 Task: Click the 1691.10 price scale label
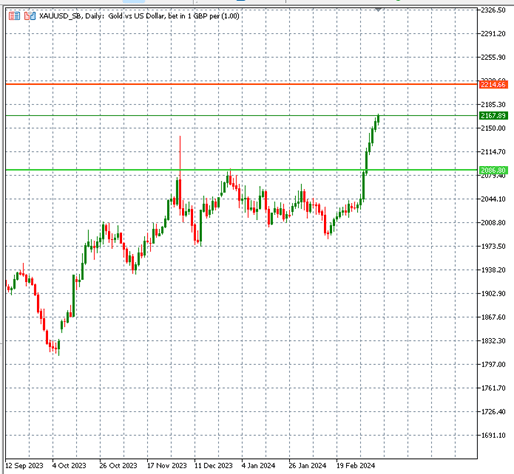[493, 435]
